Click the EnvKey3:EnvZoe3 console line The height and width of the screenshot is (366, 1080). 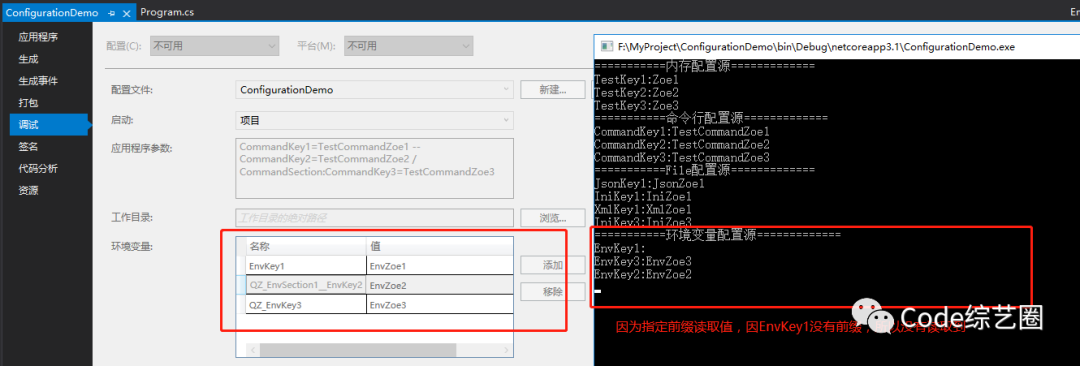643,261
